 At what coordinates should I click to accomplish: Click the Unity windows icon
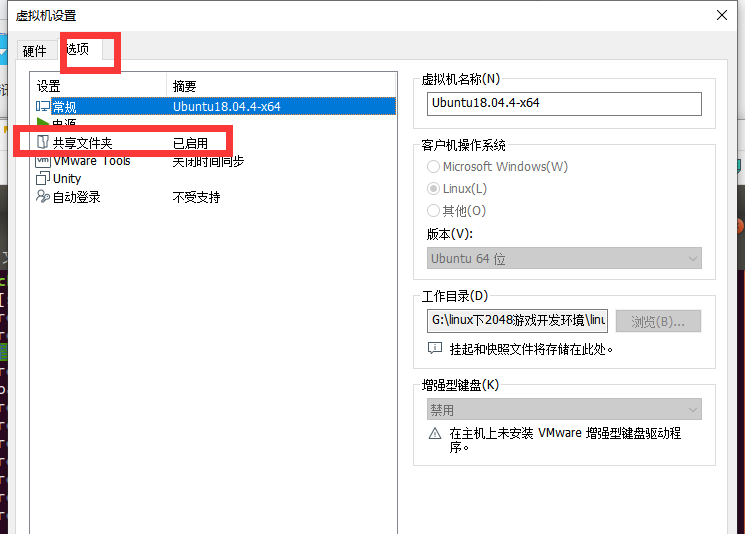(x=43, y=178)
